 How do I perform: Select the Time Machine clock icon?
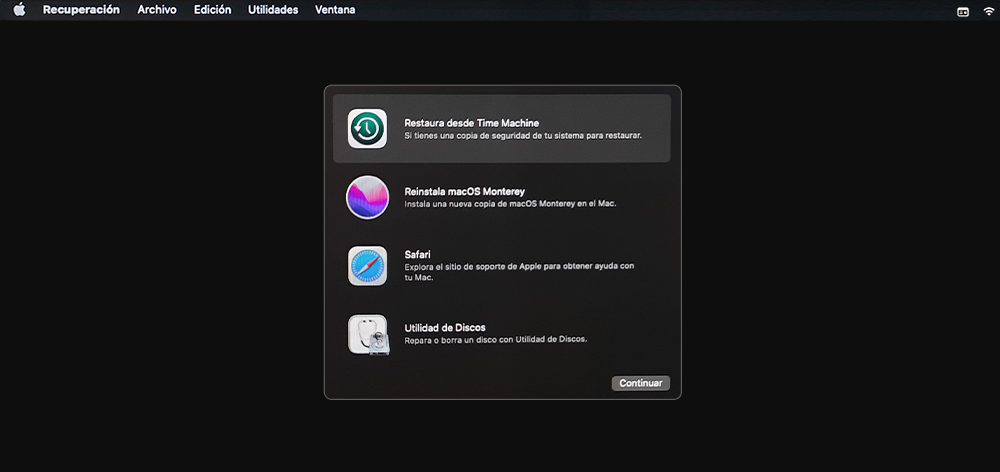click(x=367, y=128)
